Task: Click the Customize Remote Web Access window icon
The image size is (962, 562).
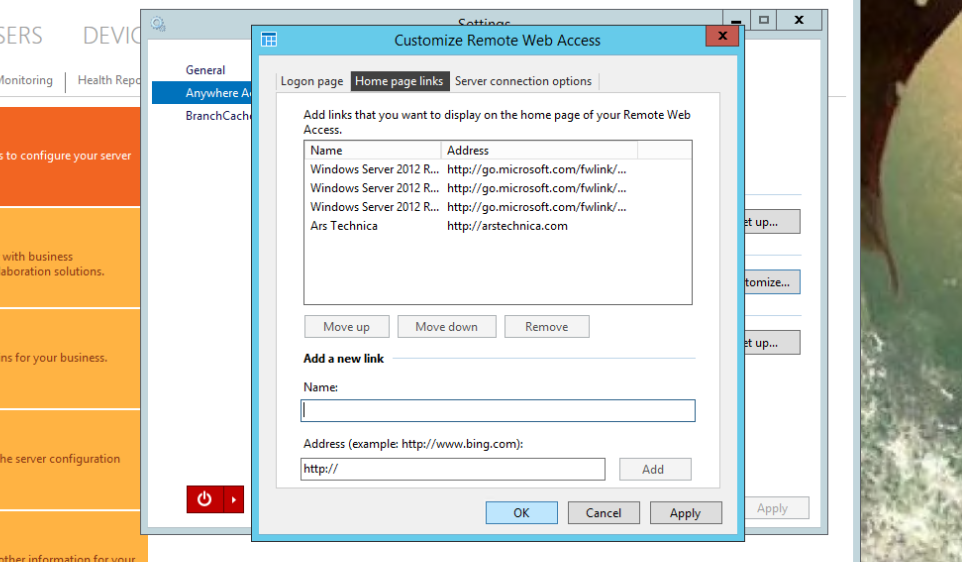Action: pos(269,40)
